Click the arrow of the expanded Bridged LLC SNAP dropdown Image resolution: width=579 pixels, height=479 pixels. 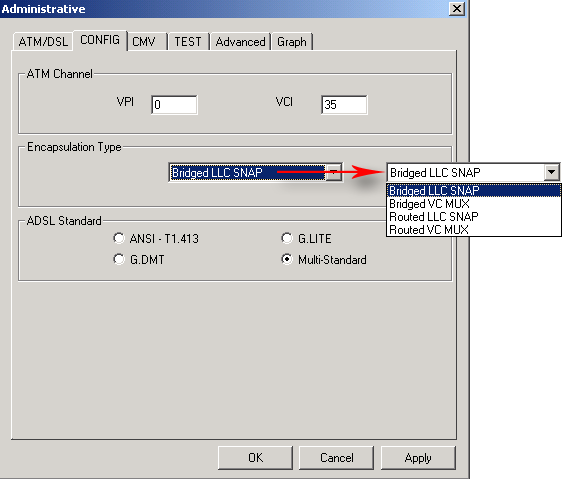pyautogui.click(x=551, y=172)
